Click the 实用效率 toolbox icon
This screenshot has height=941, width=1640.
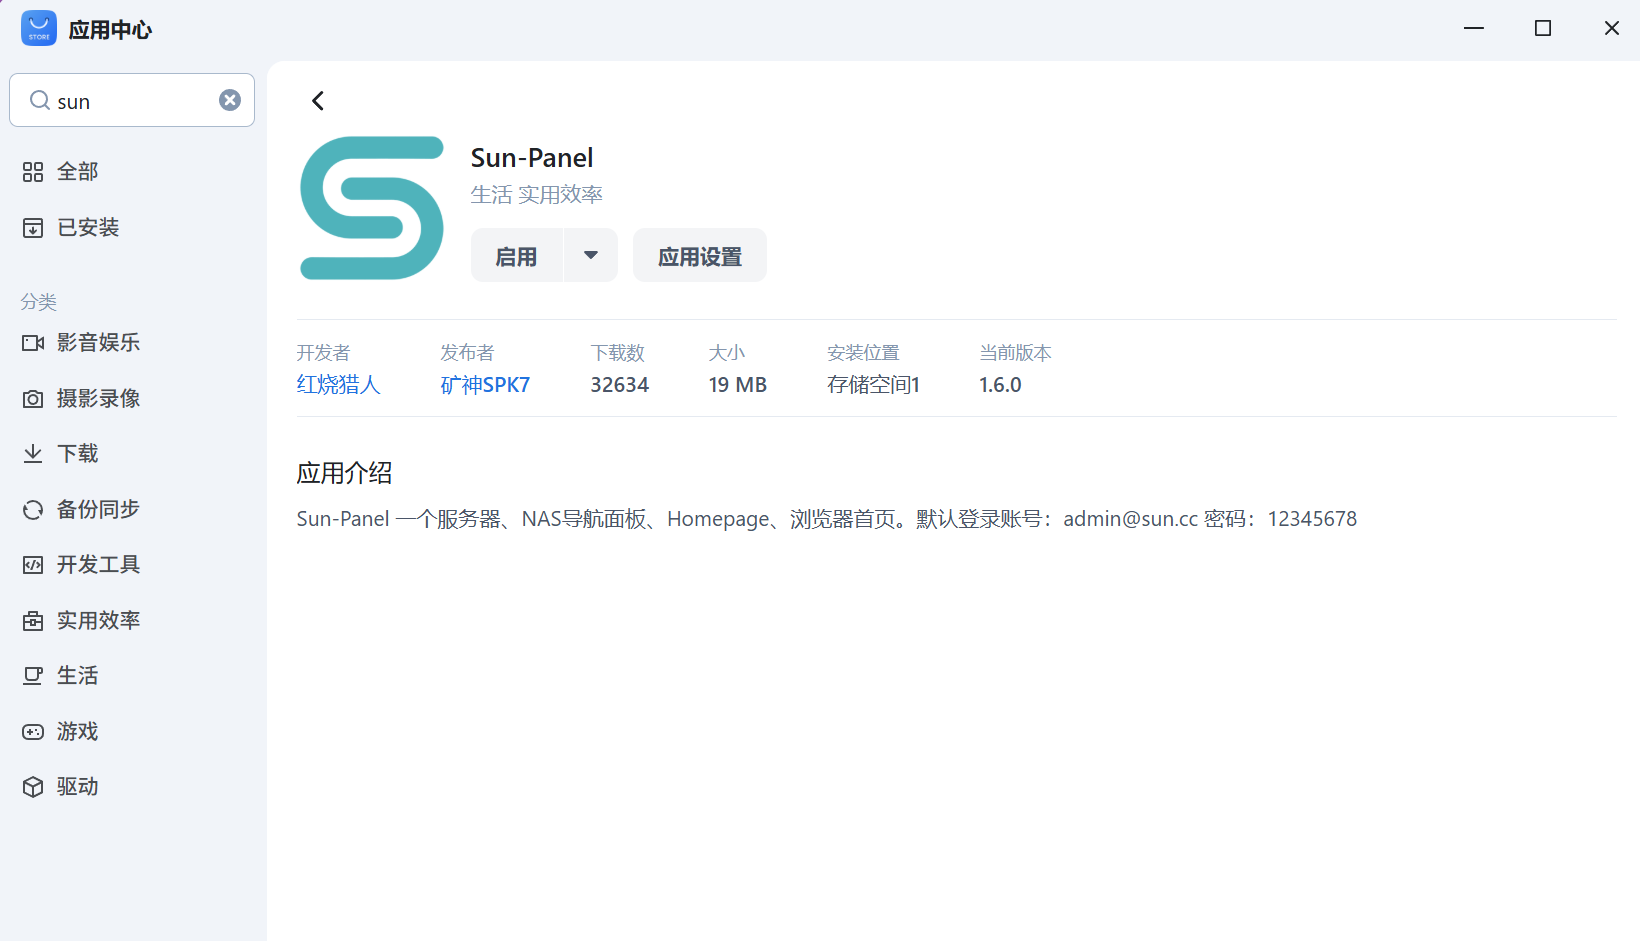click(33, 621)
